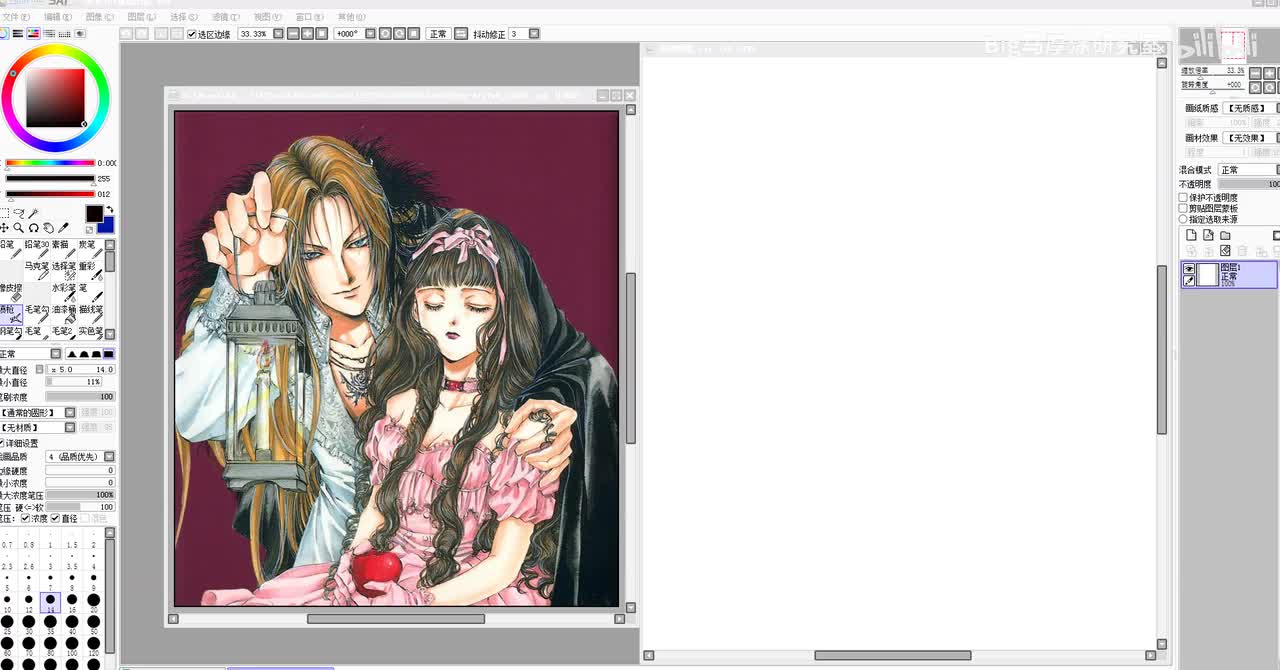Select the zoom magnifier tool
This screenshot has width=1280, height=670.
click(18, 228)
